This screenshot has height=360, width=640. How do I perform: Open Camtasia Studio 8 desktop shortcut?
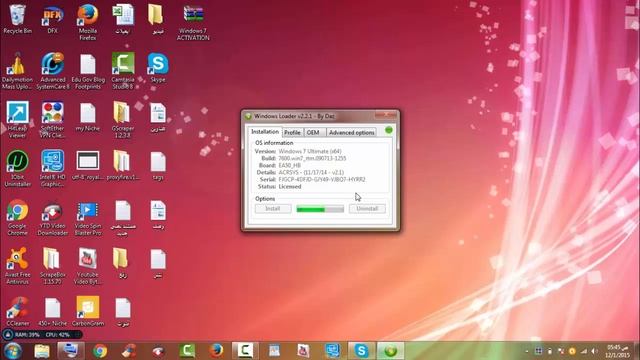pyautogui.click(x=123, y=71)
